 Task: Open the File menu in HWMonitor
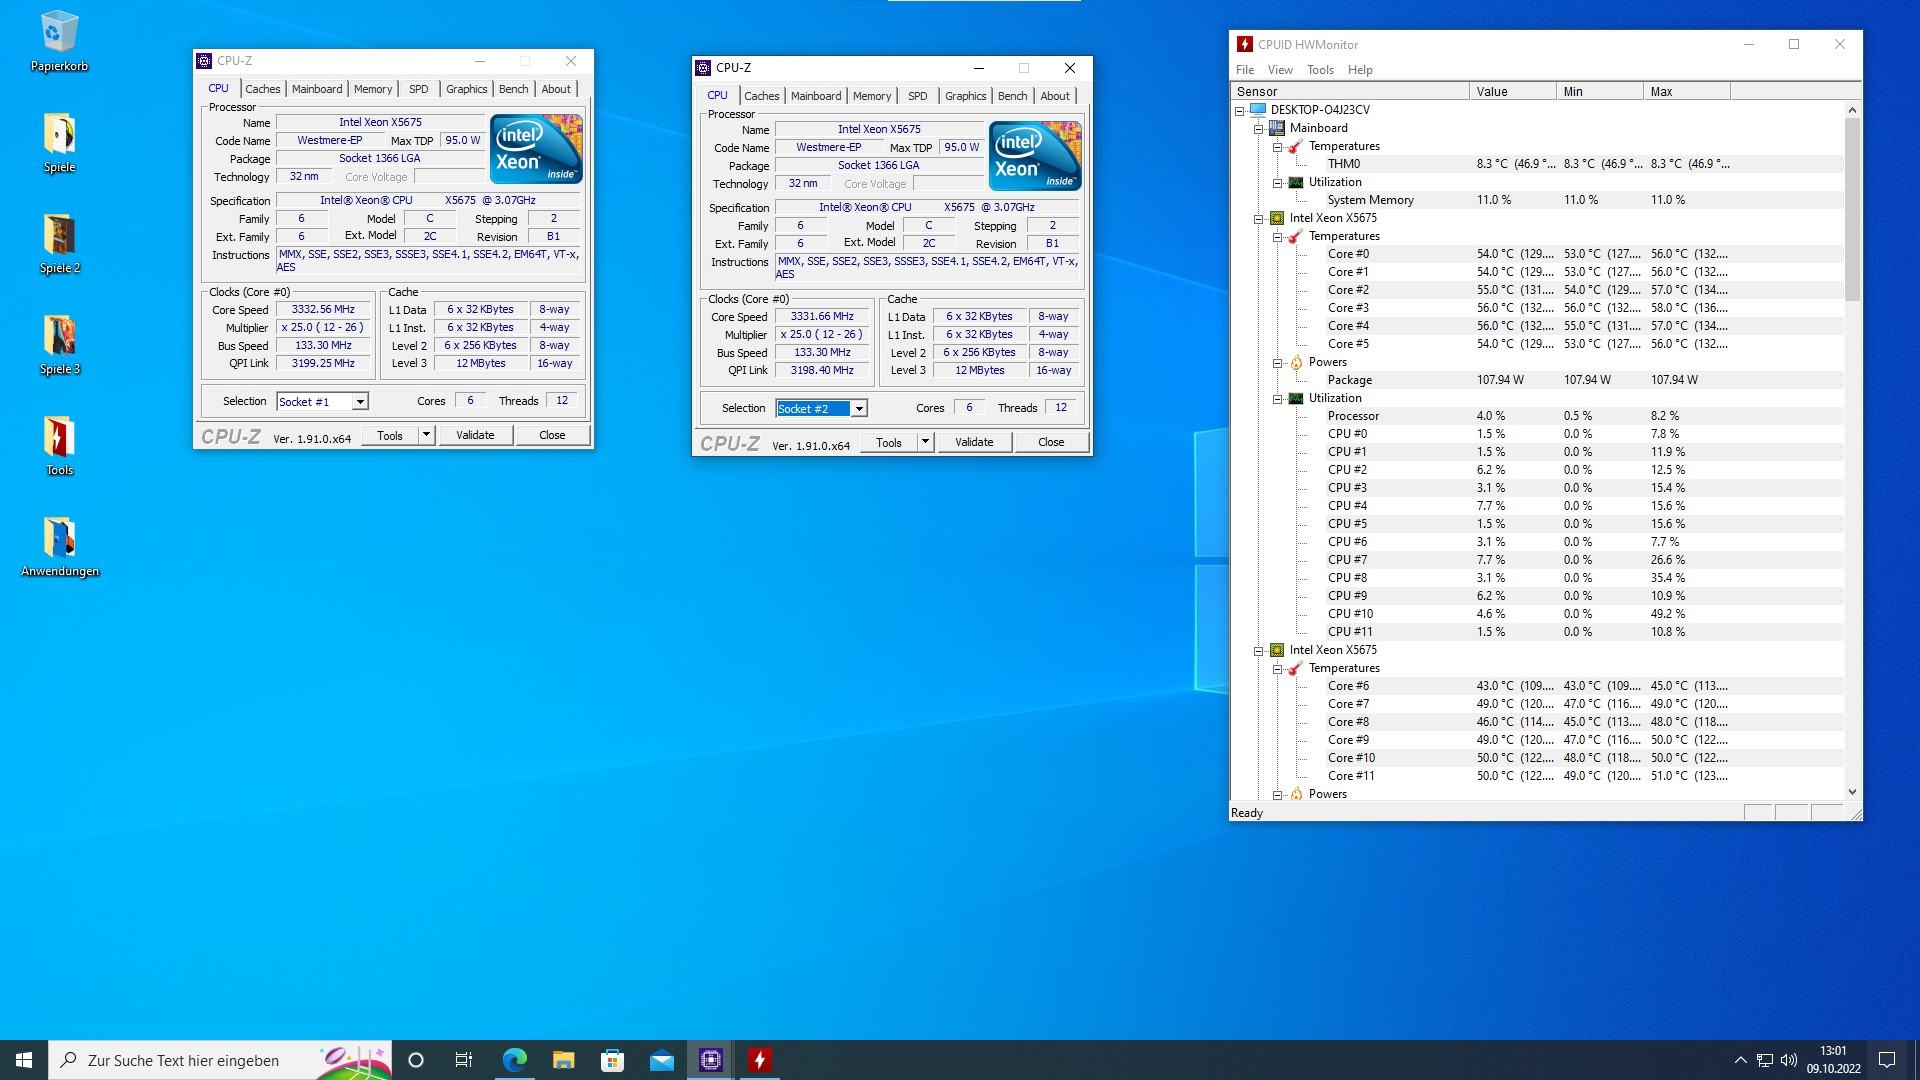[x=1245, y=70]
